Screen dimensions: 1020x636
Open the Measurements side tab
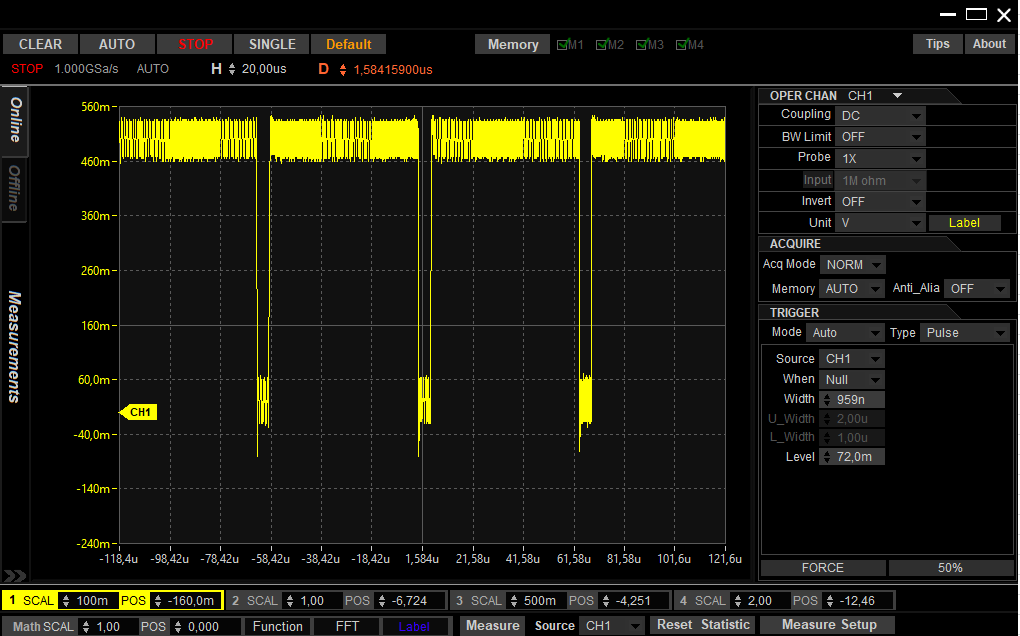point(15,346)
